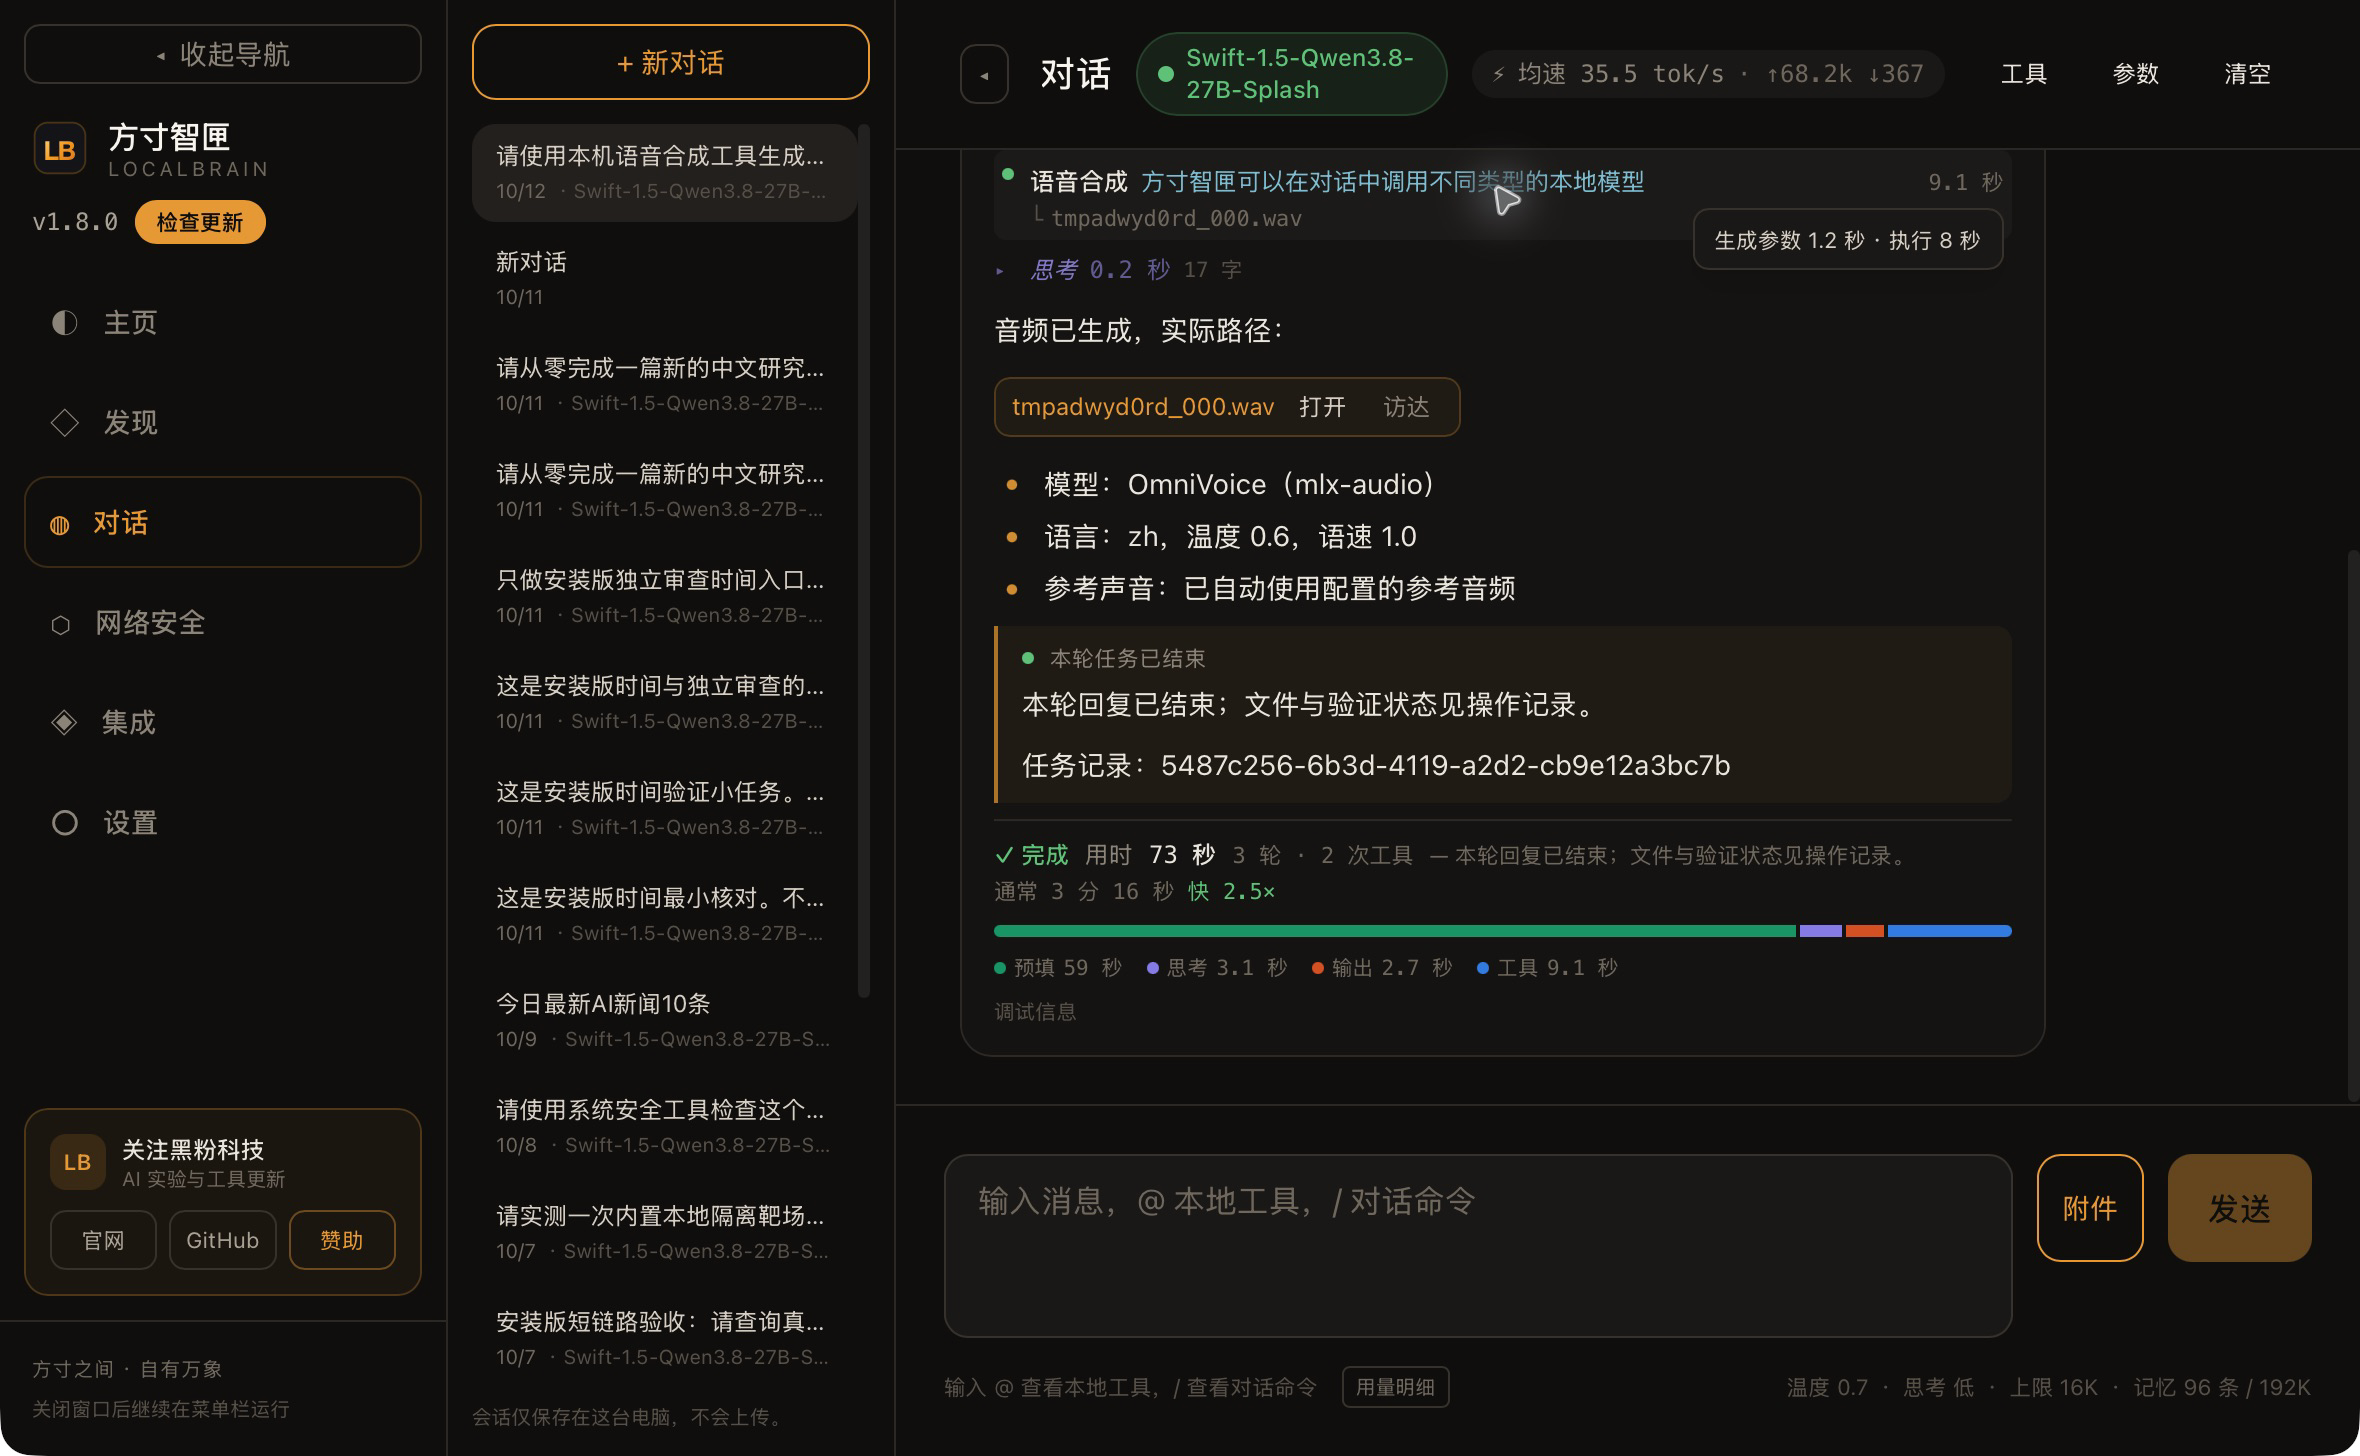This screenshot has width=2360, height=1456.
Task: Collapse the conversation list with arrow button
Action: (984, 75)
